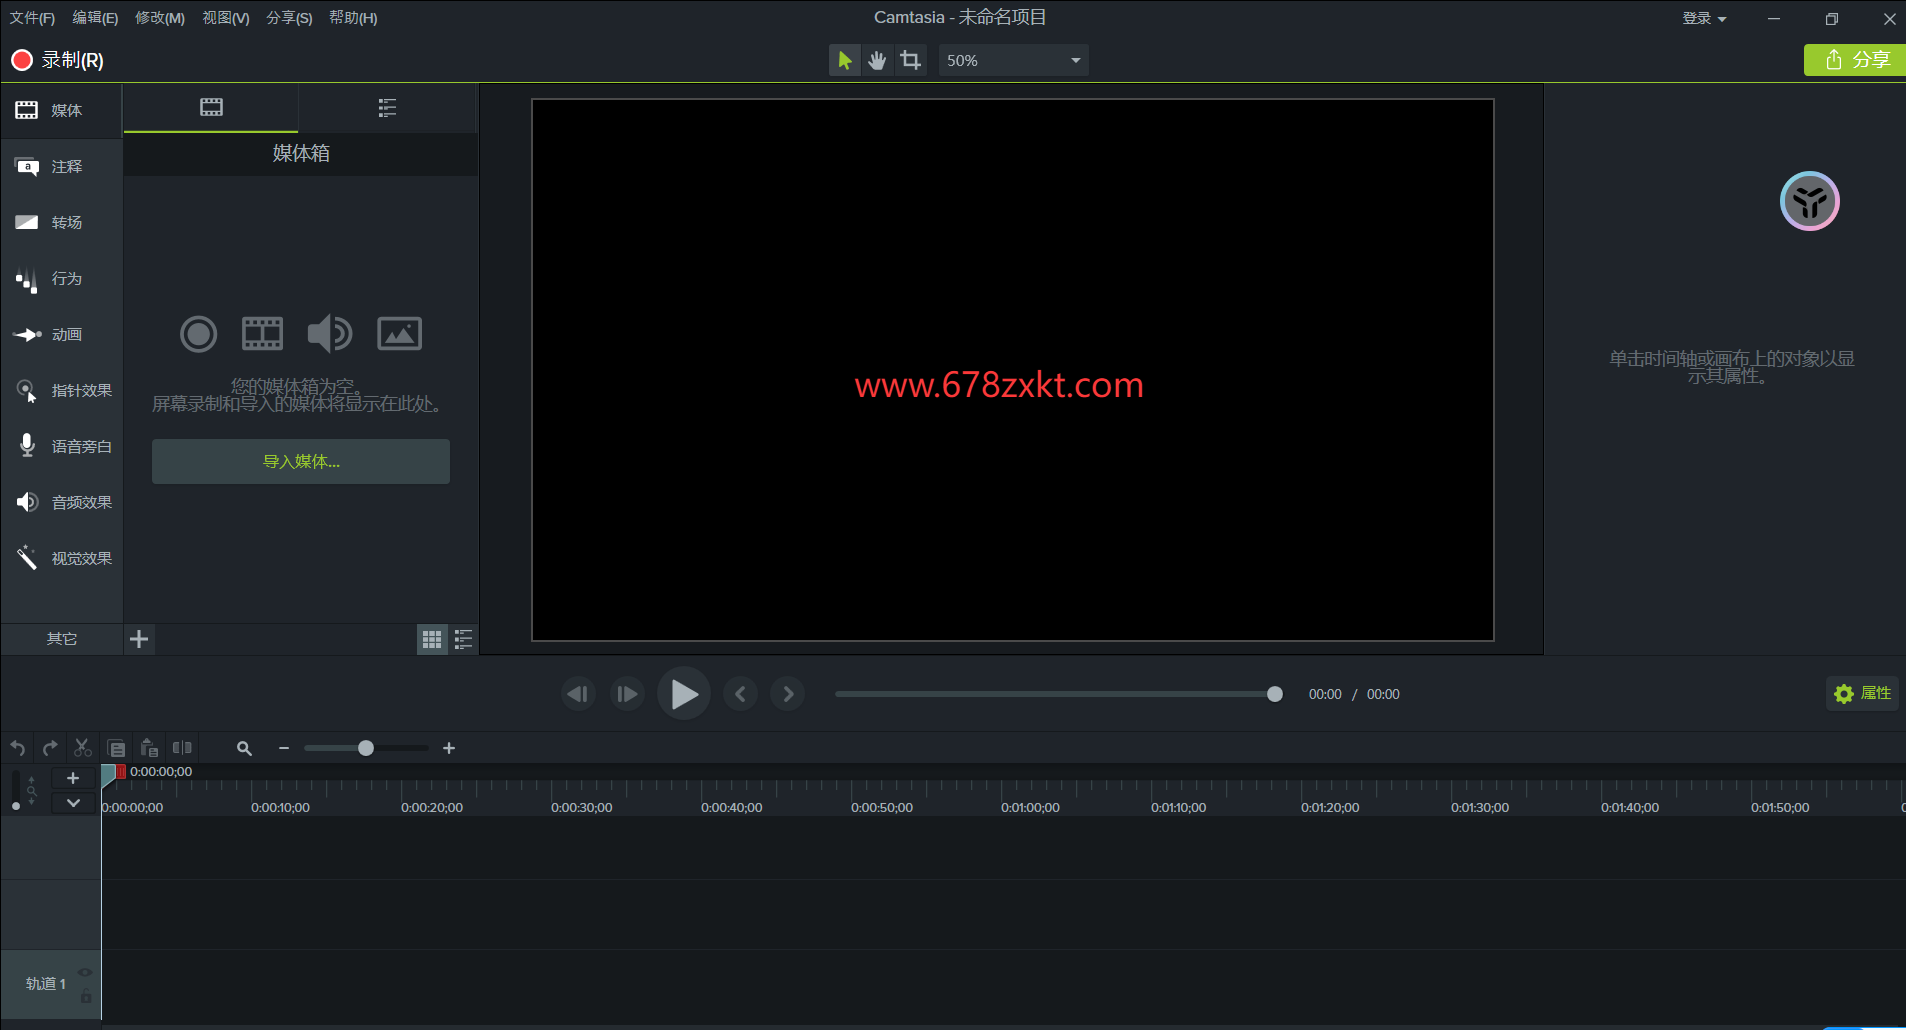Click the undo arrow in timeline toolbar
Image resolution: width=1906 pixels, height=1030 pixels.
[18, 748]
